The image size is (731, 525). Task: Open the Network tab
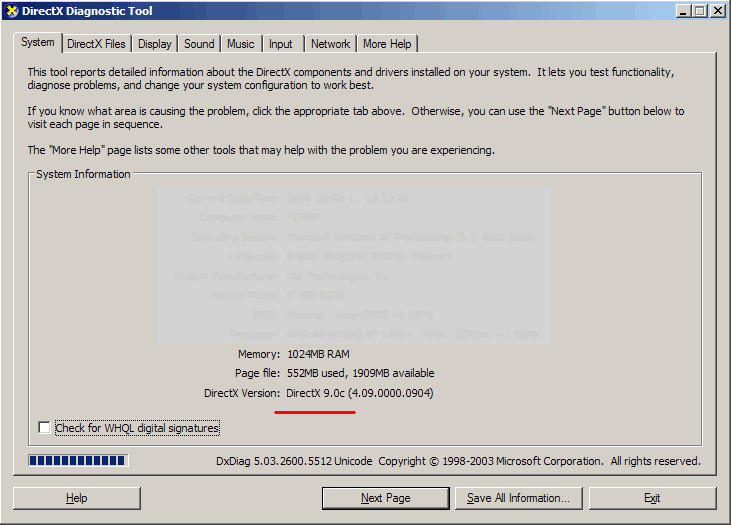pyautogui.click(x=331, y=44)
